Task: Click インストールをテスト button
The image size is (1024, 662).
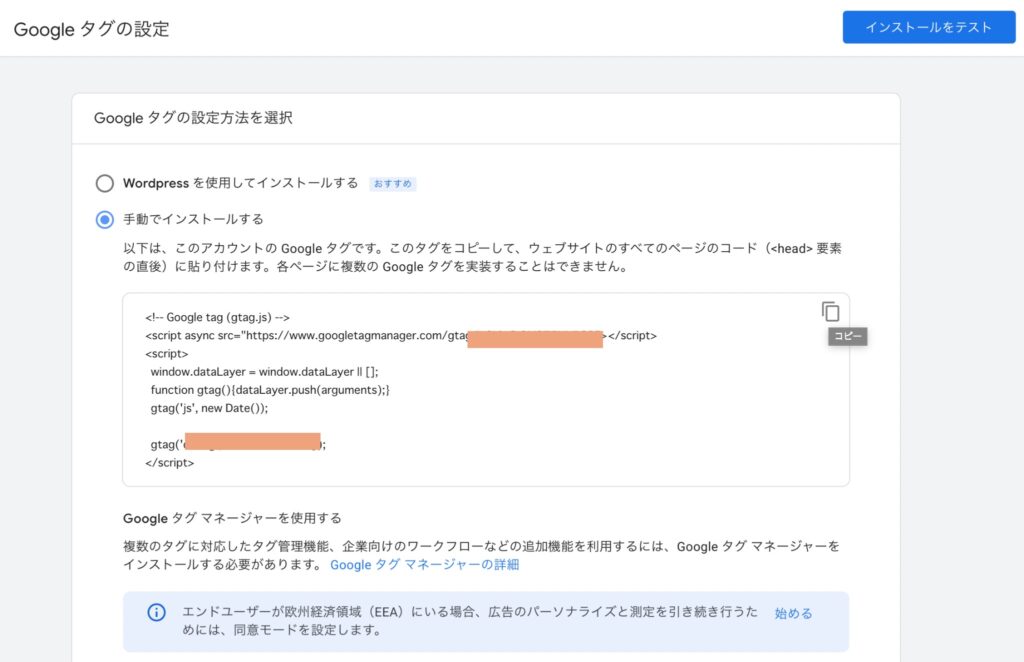Action: (x=929, y=27)
